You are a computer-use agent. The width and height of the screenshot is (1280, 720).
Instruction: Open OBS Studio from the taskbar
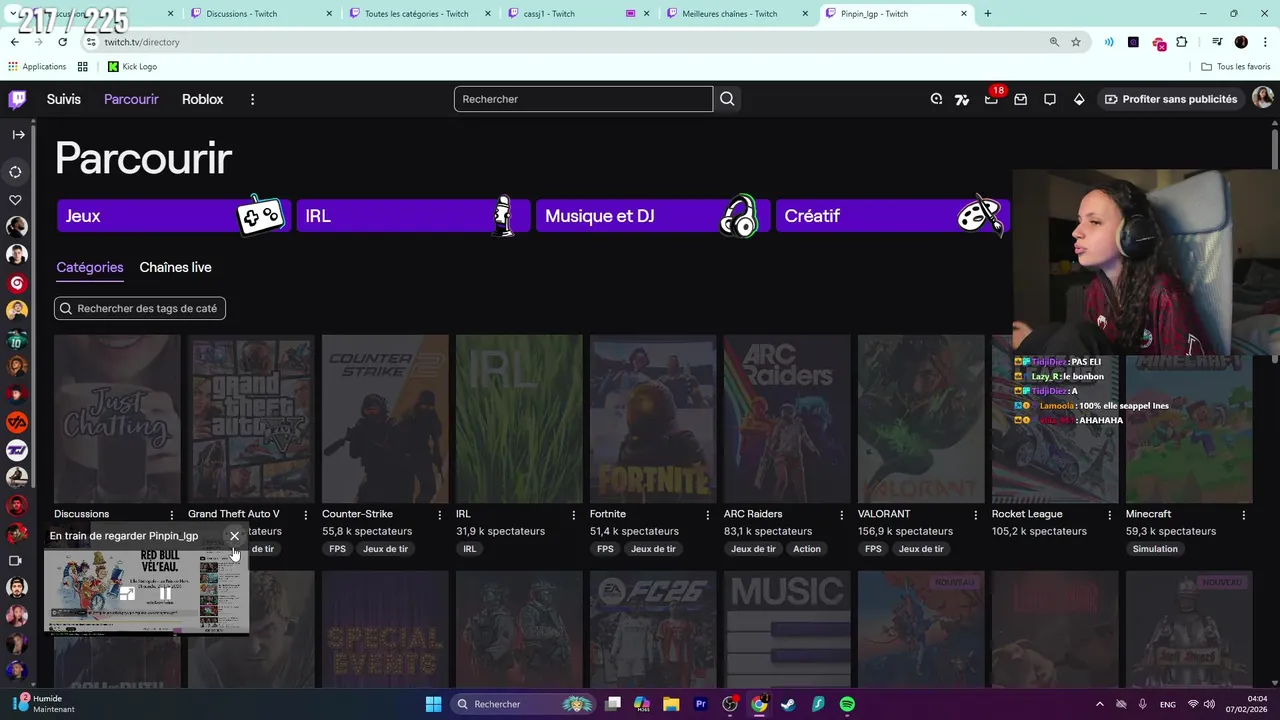[730, 704]
